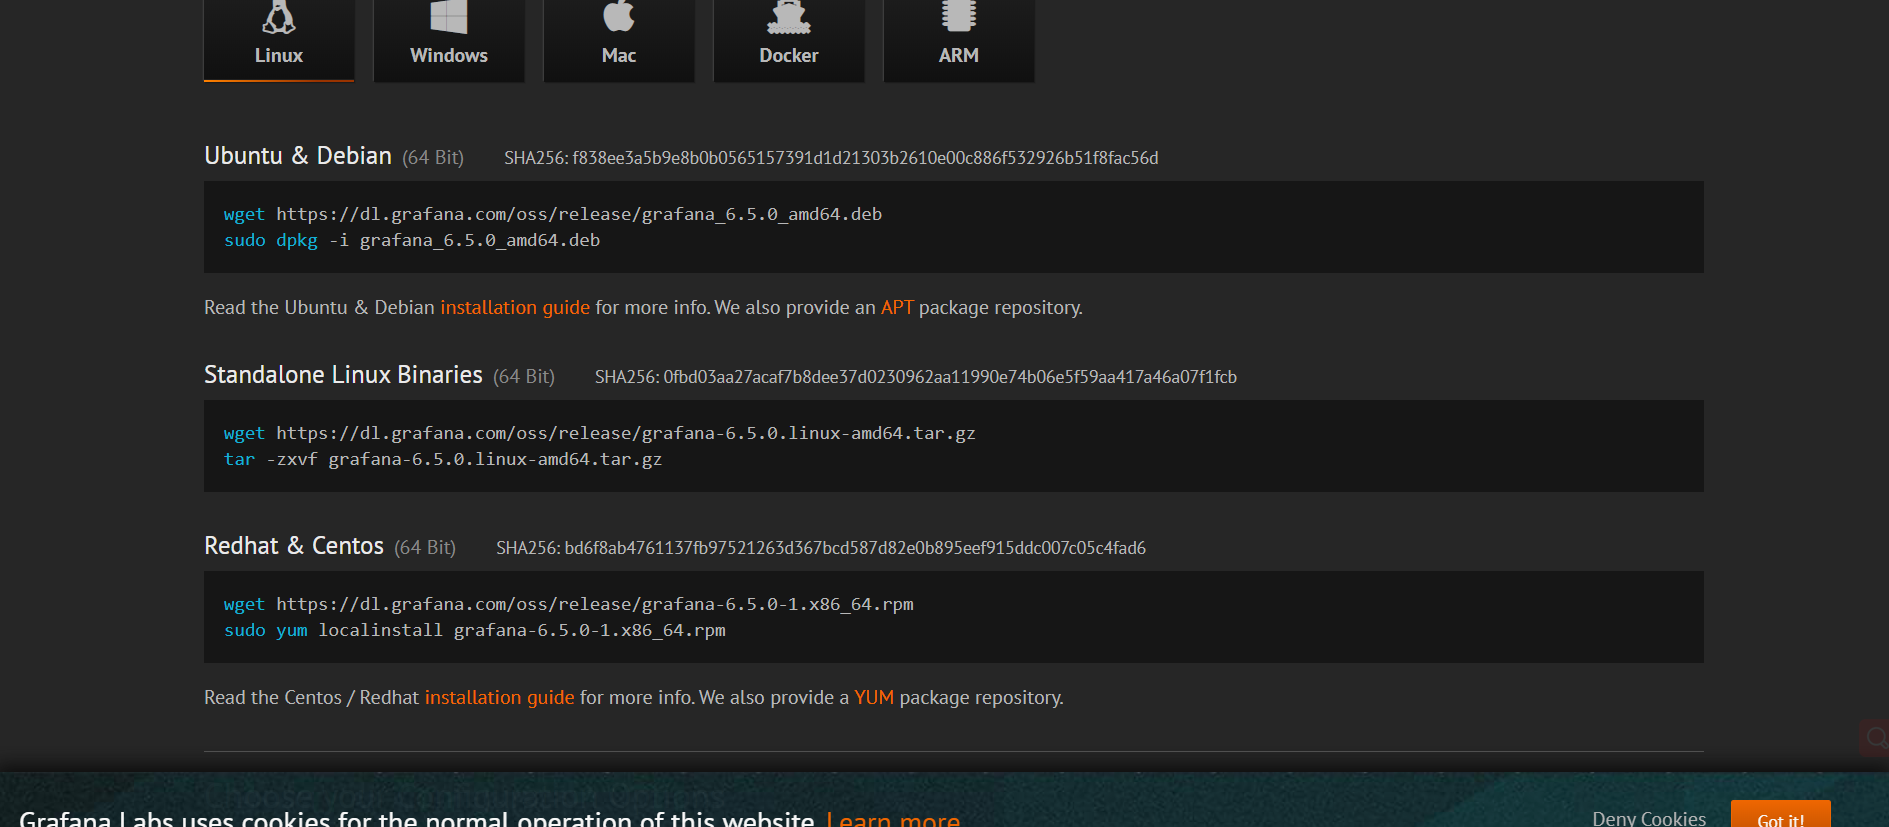Follow the APT package repository link
1889x827 pixels.
pyautogui.click(x=897, y=307)
